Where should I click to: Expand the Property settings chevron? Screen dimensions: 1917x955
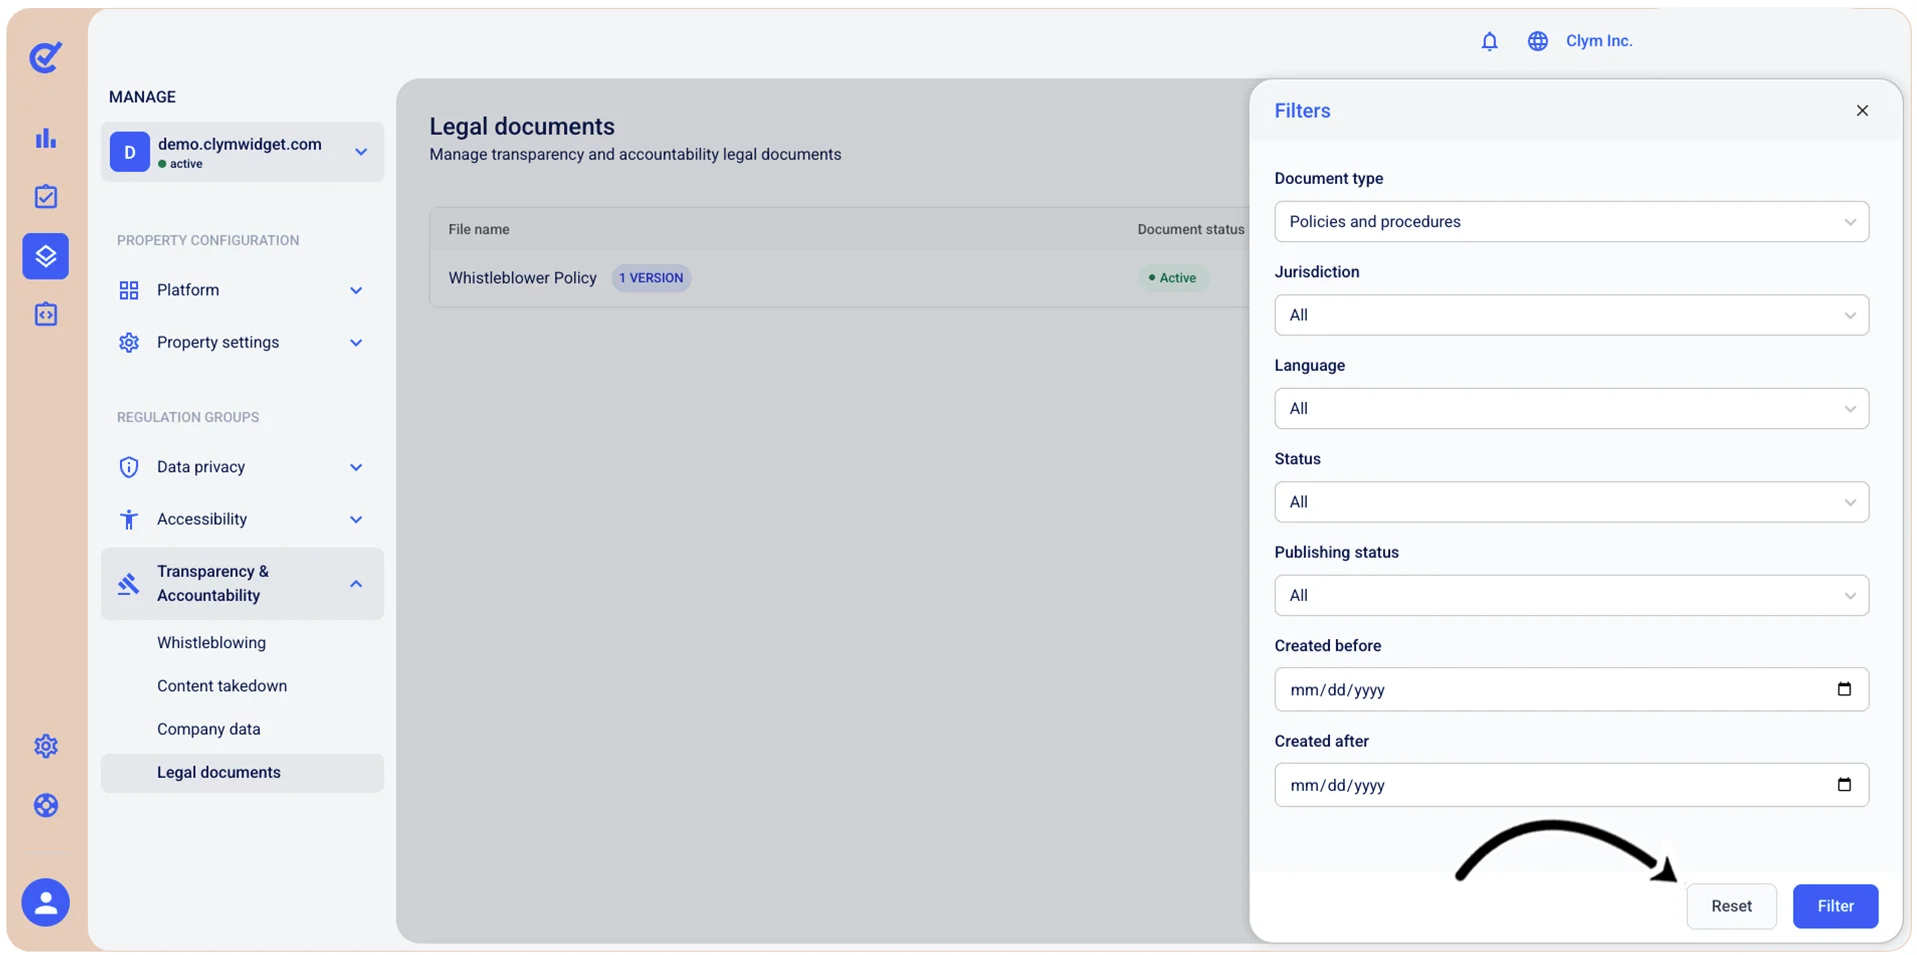pos(356,342)
